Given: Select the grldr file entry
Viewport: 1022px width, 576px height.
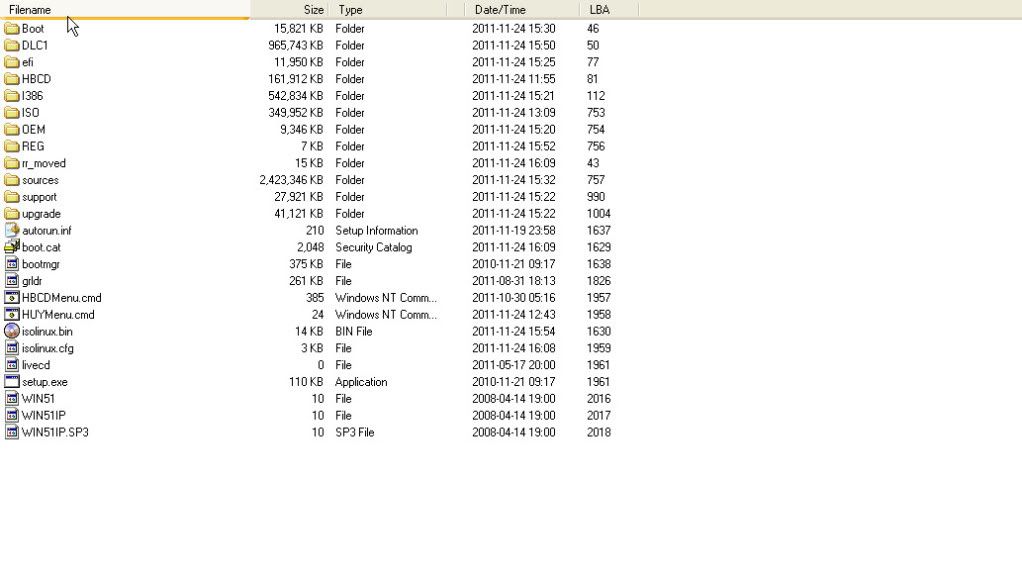Looking at the screenshot, I should point(308,281).
